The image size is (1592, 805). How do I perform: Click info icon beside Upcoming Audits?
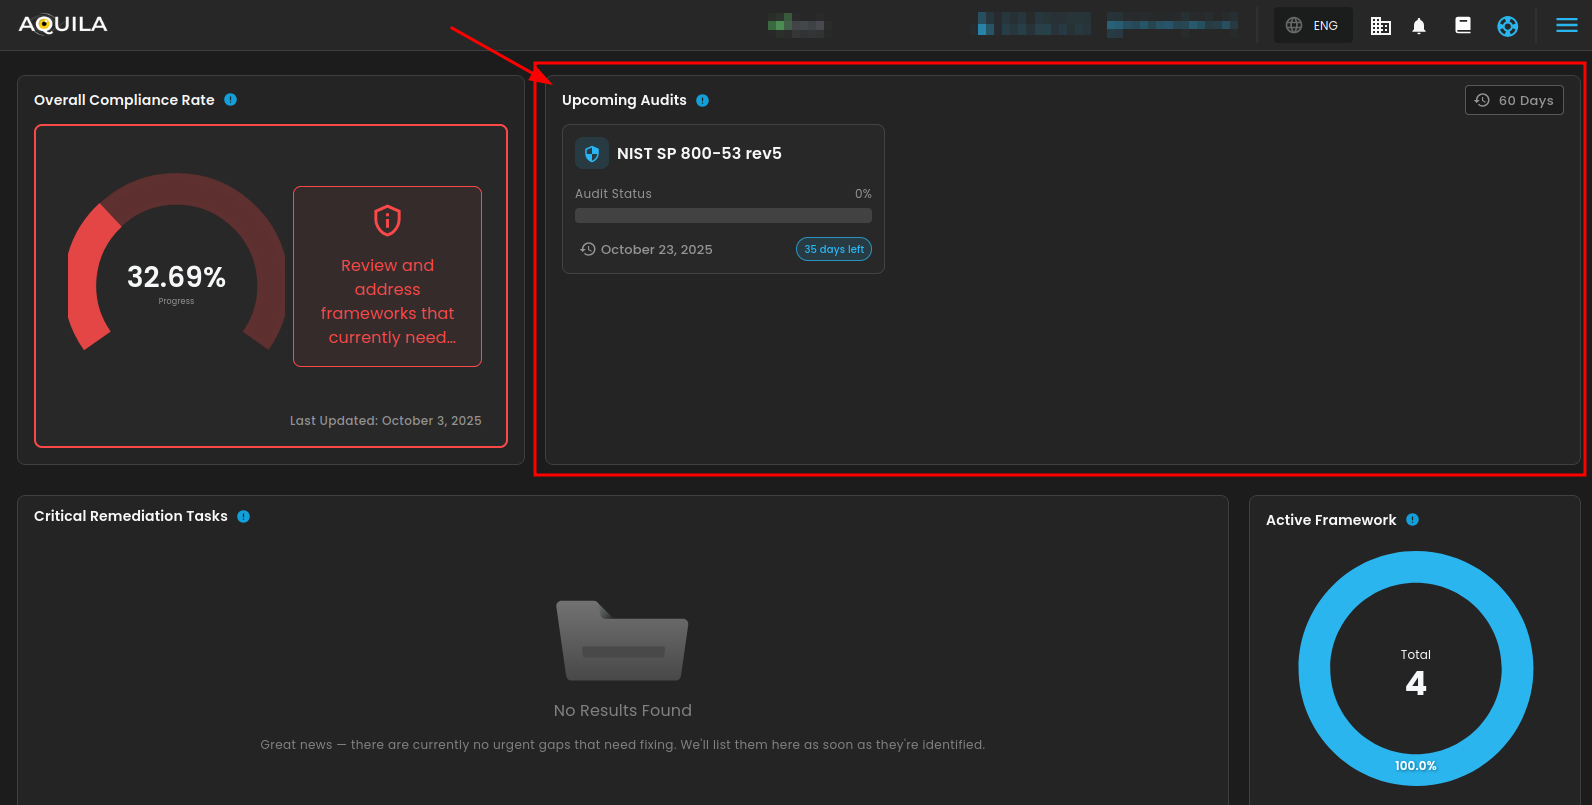tap(702, 100)
